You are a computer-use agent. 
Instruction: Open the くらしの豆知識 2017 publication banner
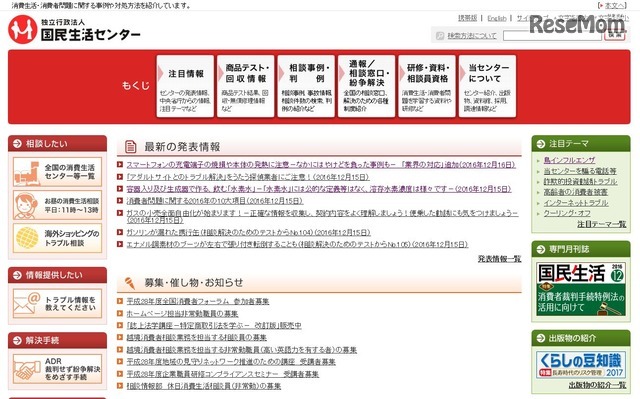581,364
